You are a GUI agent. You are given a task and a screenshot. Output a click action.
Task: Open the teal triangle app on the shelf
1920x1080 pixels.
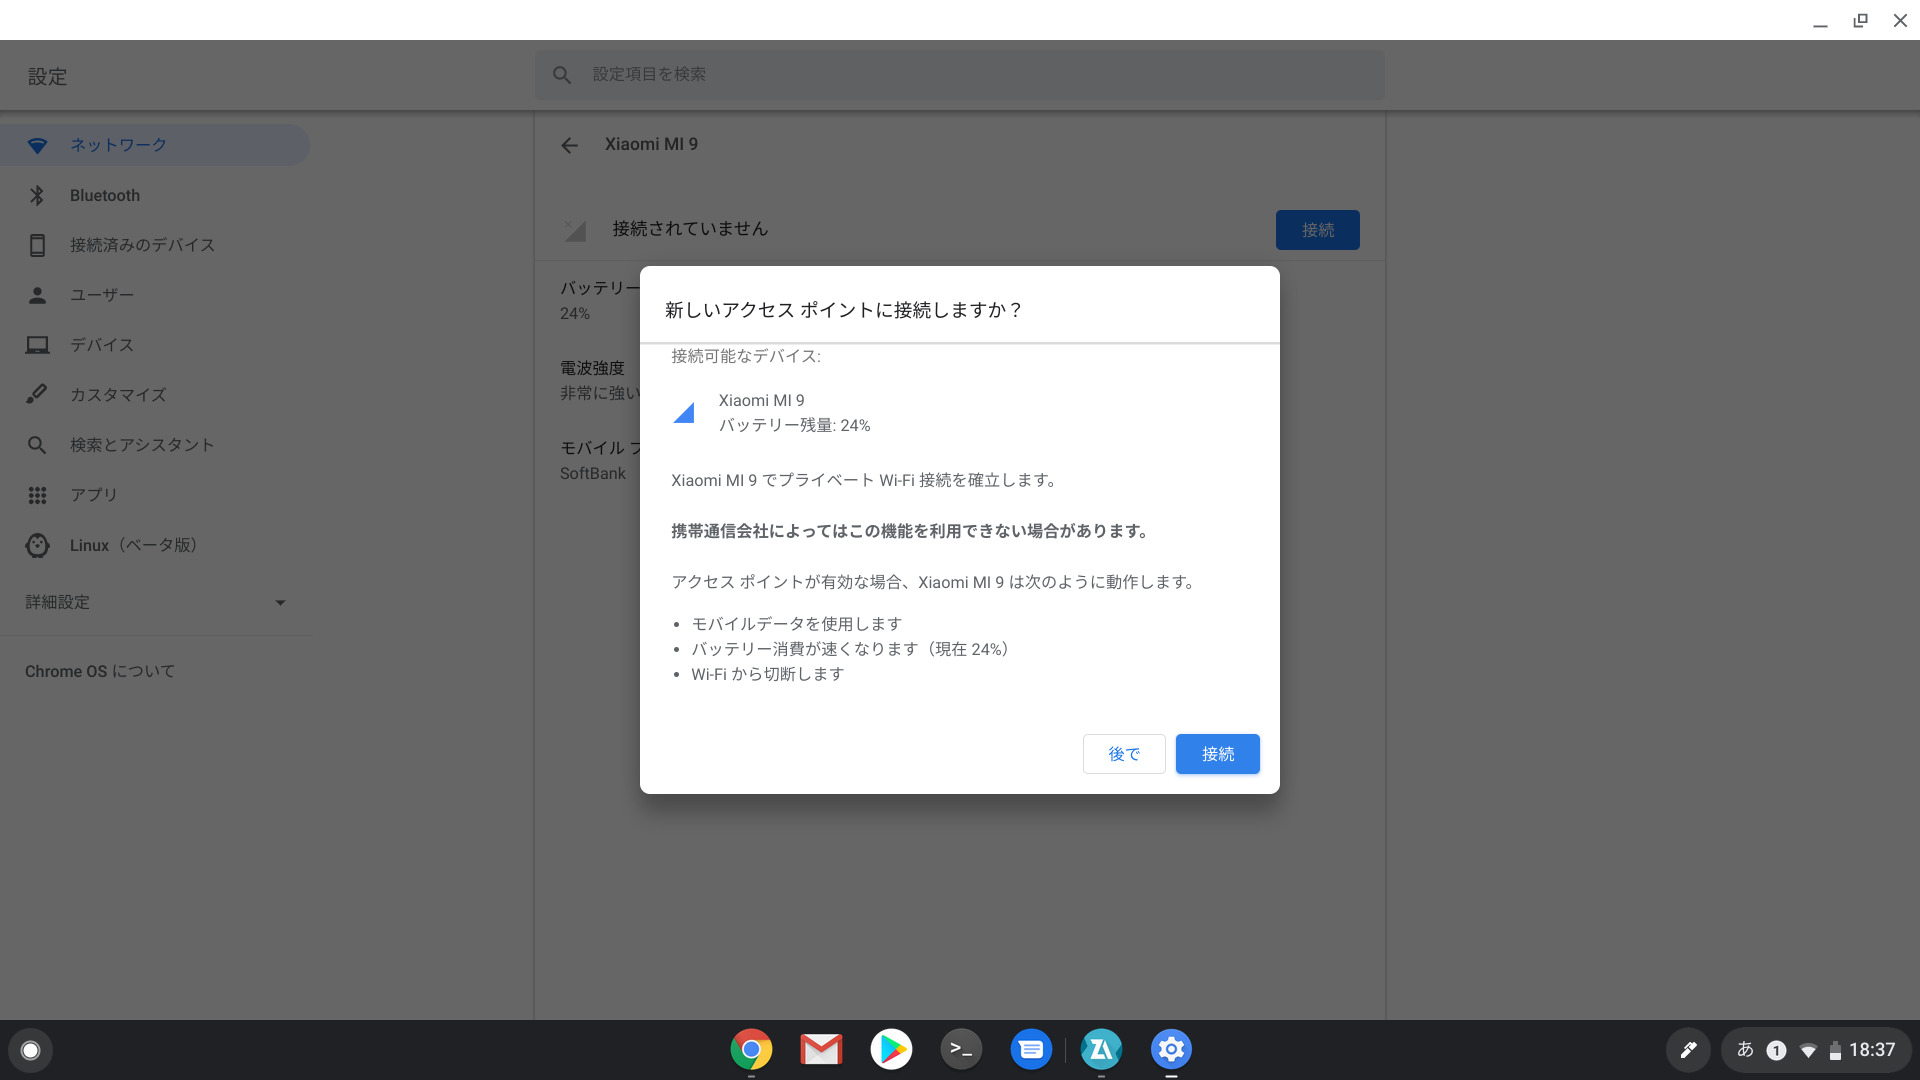1101,1049
